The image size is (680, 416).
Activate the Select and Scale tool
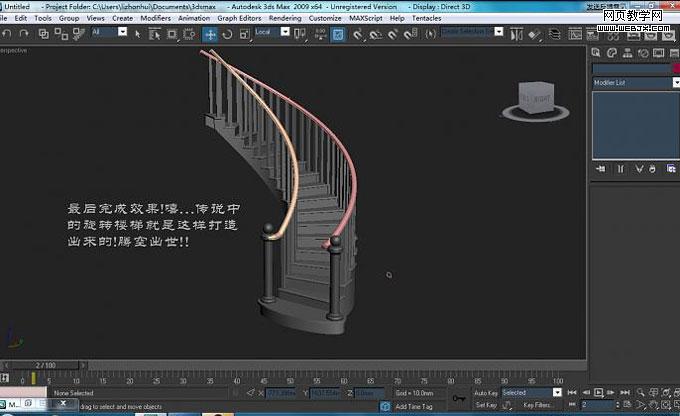tap(245, 34)
